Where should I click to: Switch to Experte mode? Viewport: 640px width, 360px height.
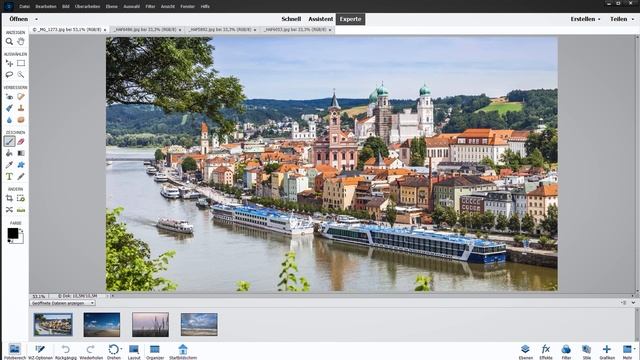(x=350, y=19)
